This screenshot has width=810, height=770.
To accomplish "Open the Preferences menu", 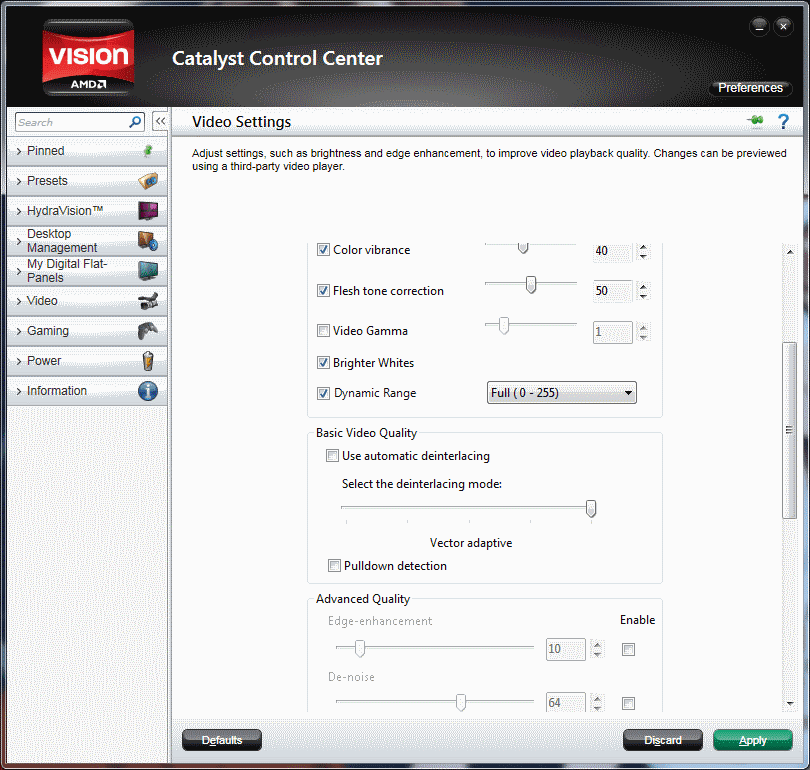I will (750, 88).
